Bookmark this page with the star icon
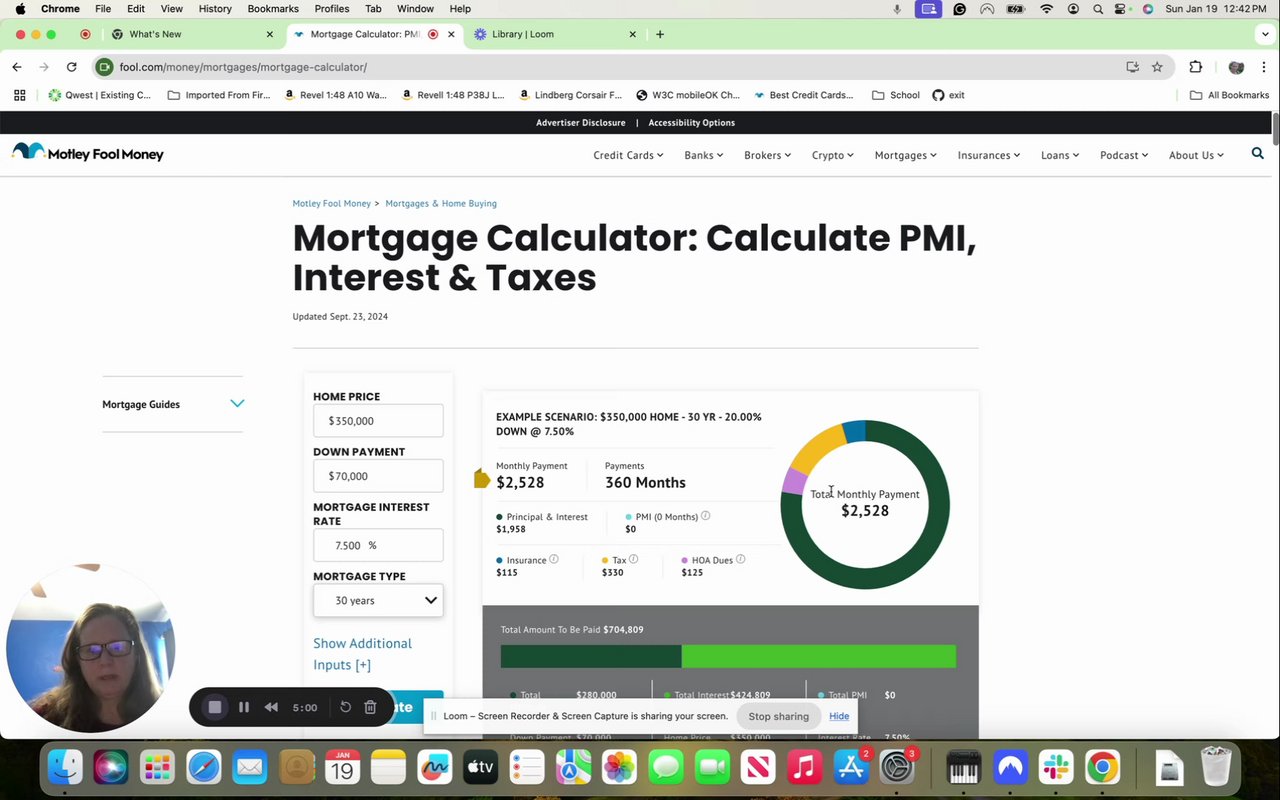The image size is (1280, 800). (x=1157, y=67)
